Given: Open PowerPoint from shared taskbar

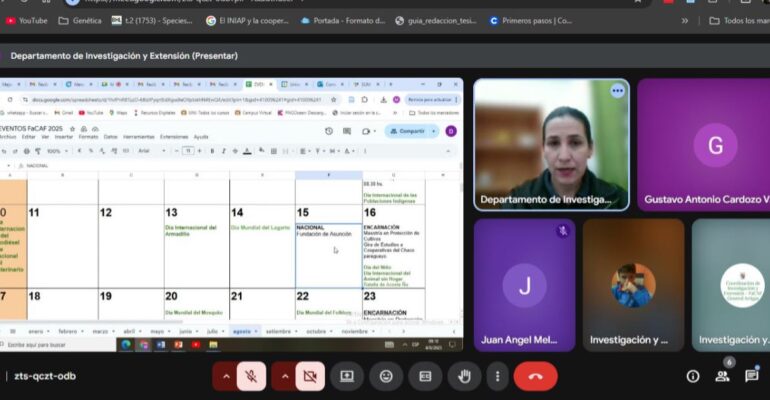Looking at the screenshot, I should coord(178,345).
